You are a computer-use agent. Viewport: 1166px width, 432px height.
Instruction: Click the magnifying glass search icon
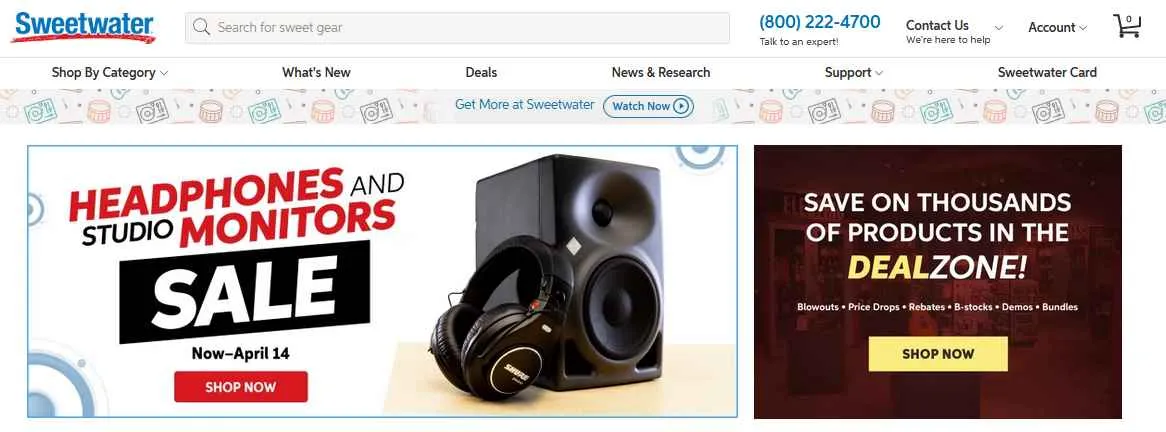click(x=201, y=28)
